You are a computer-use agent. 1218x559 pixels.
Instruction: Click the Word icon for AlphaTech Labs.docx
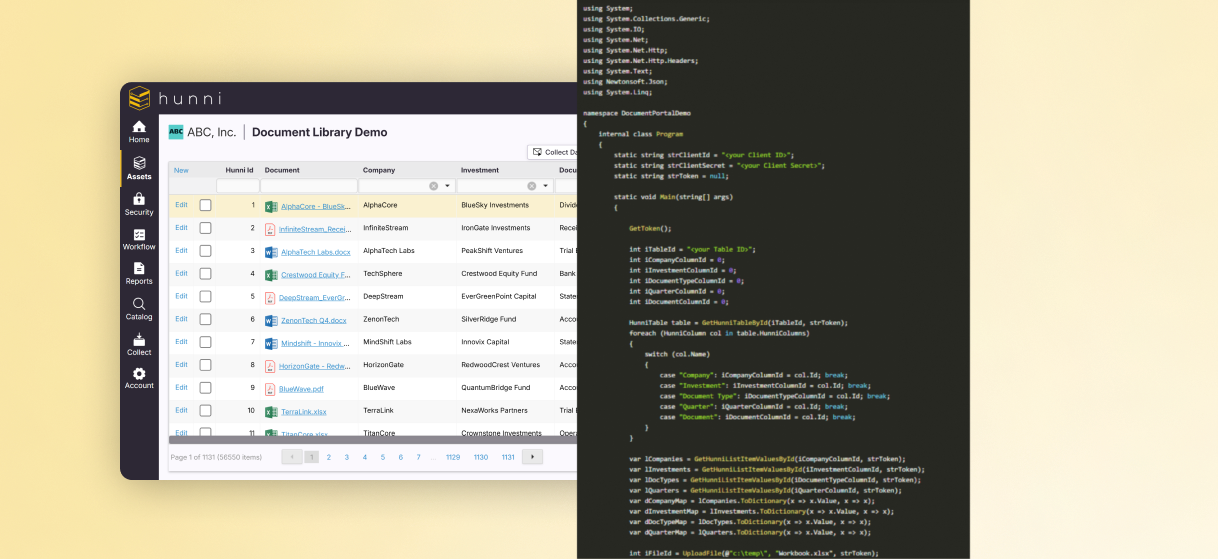click(271, 252)
